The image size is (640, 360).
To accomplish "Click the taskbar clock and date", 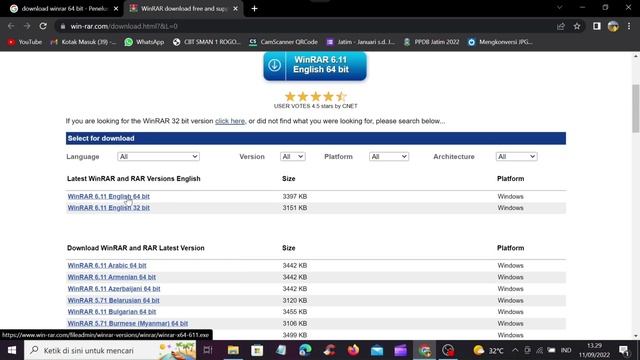I will pyautogui.click(x=594, y=350).
